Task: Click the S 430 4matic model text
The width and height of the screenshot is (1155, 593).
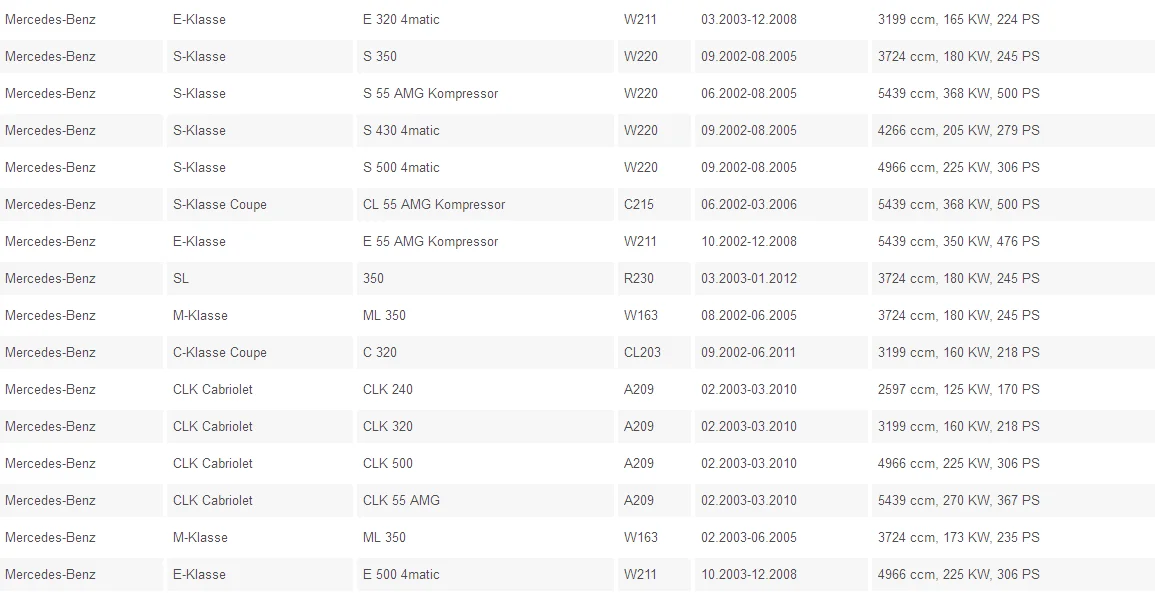Action: [401, 130]
